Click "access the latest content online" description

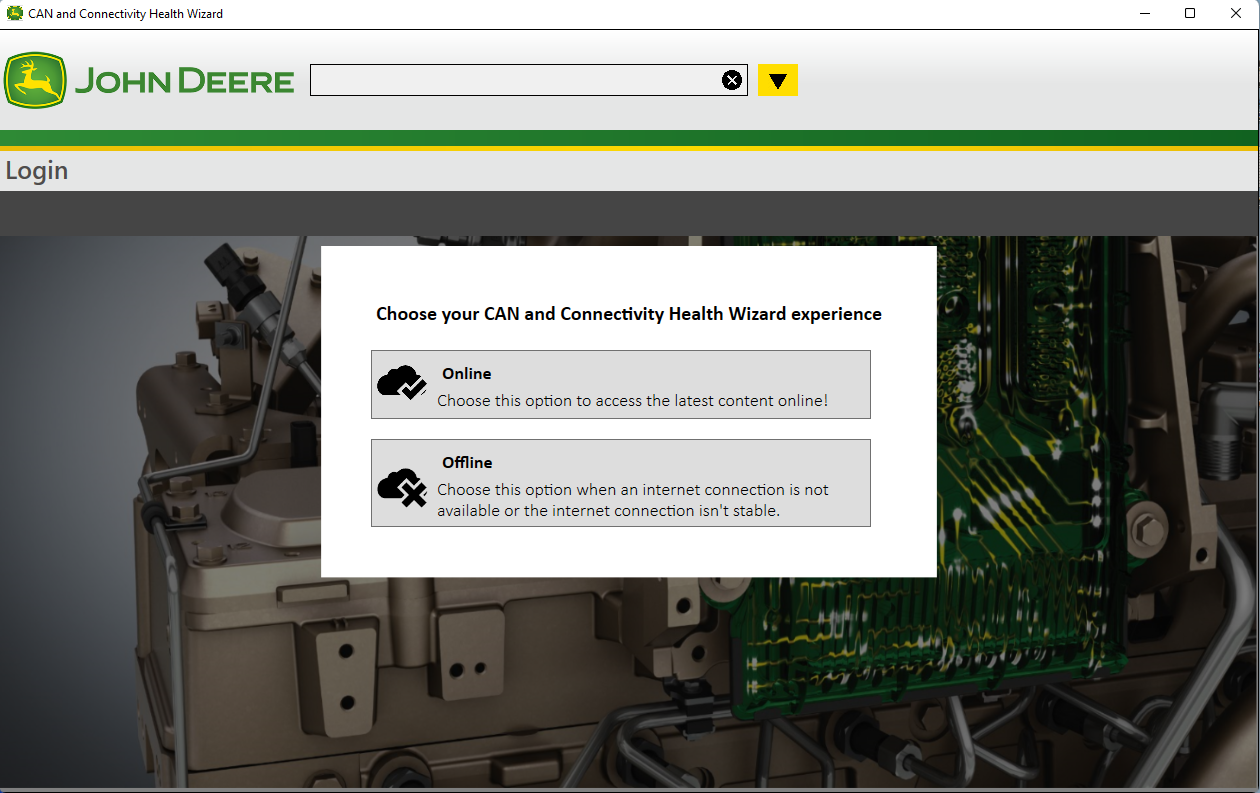632,401
